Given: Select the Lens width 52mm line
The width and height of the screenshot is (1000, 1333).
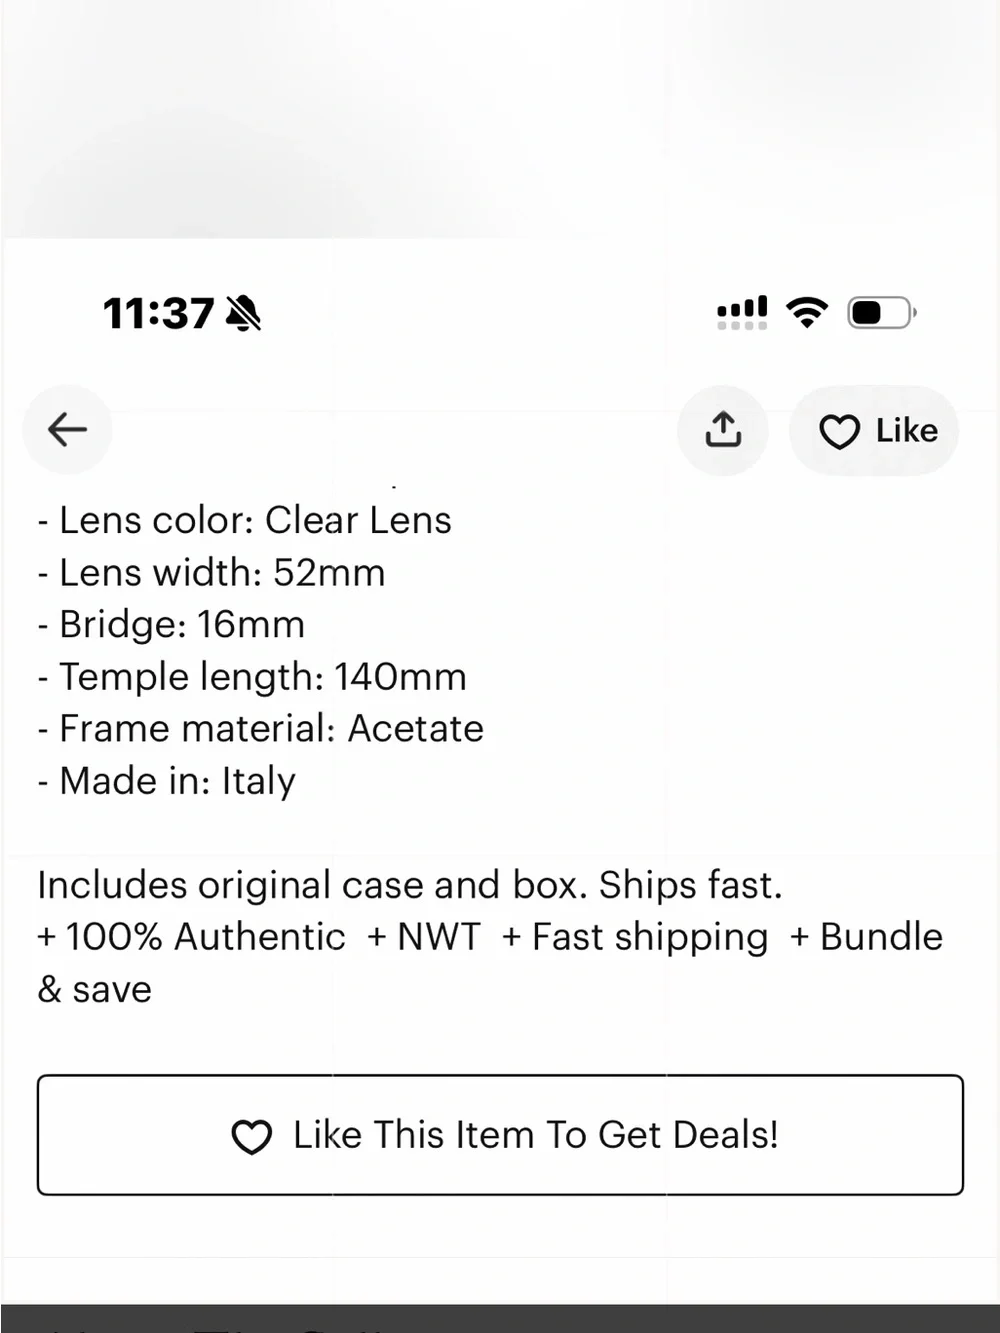Looking at the screenshot, I should coord(211,572).
